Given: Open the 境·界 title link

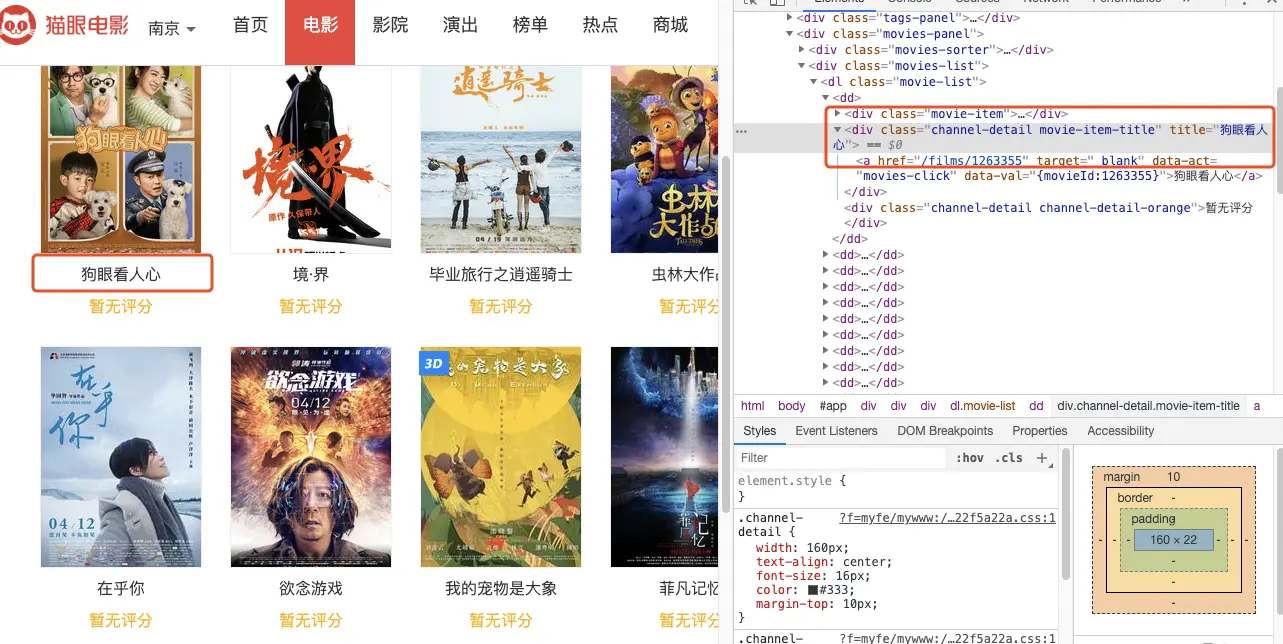Looking at the screenshot, I should (x=311, y=274).
